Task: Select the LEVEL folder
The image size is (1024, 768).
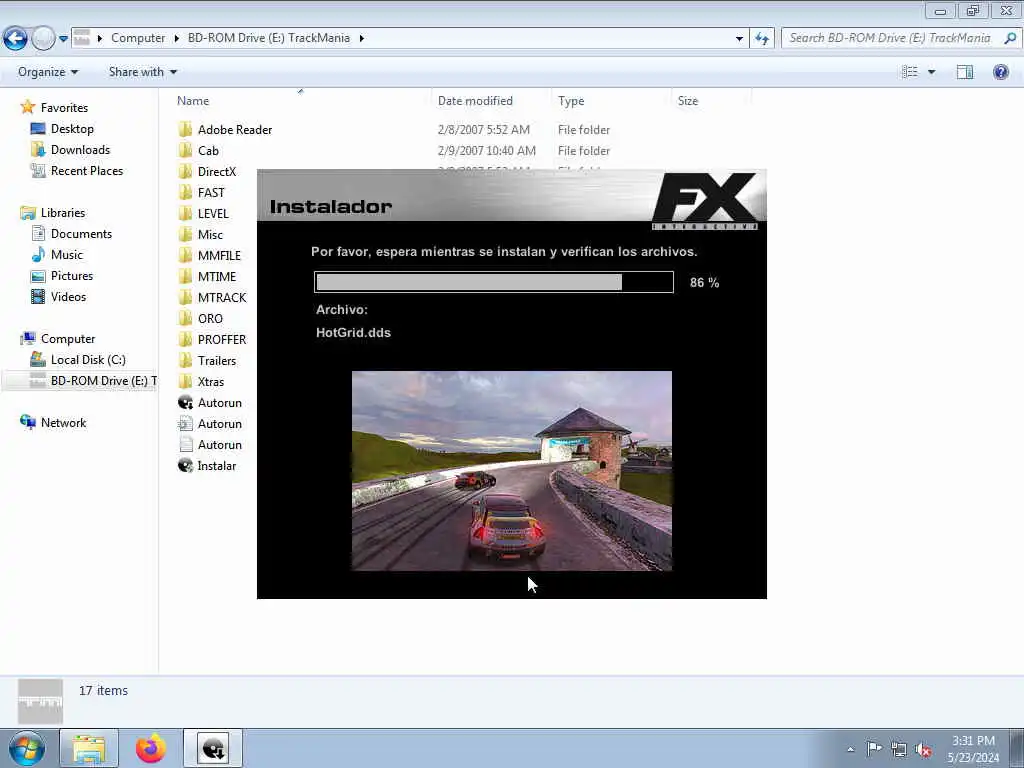Action: tap(213, 214)
